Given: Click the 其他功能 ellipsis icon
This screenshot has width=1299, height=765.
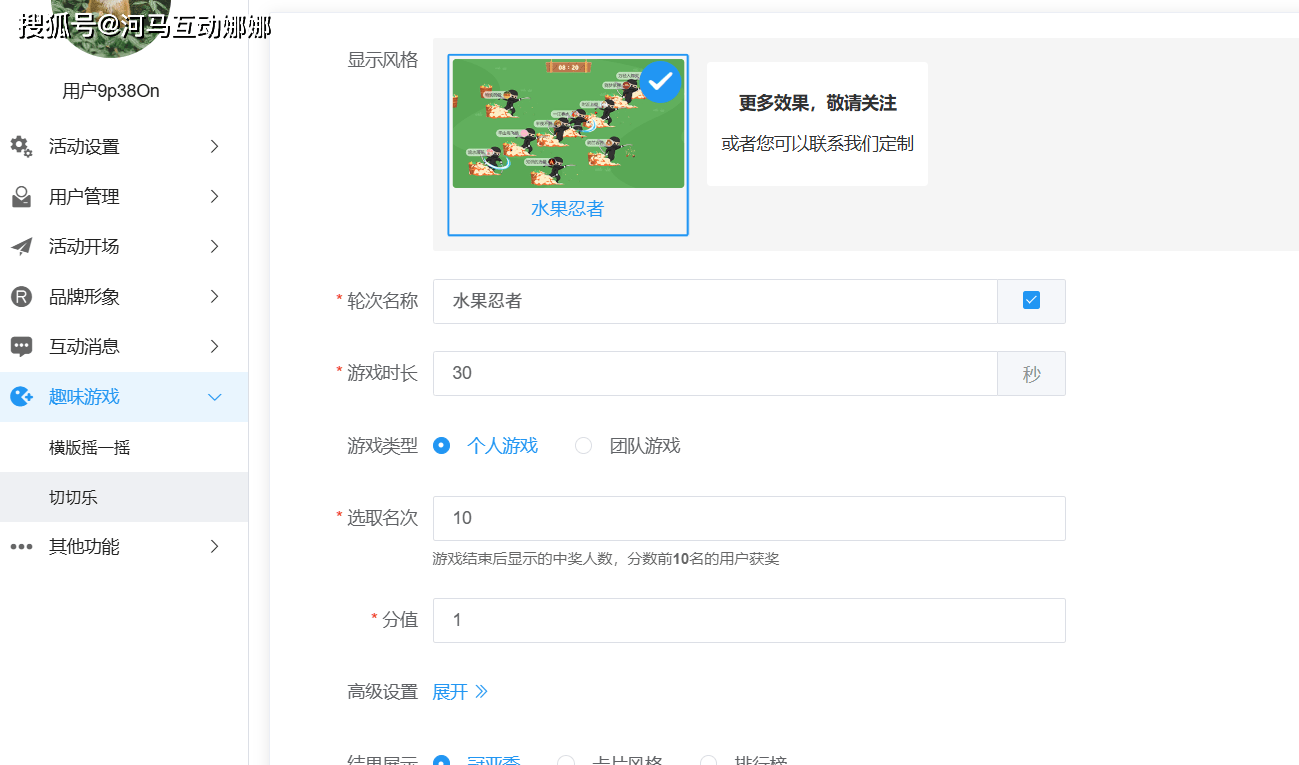Looking at the screenshot, I should pyautogui.click(x=21, y=546).
